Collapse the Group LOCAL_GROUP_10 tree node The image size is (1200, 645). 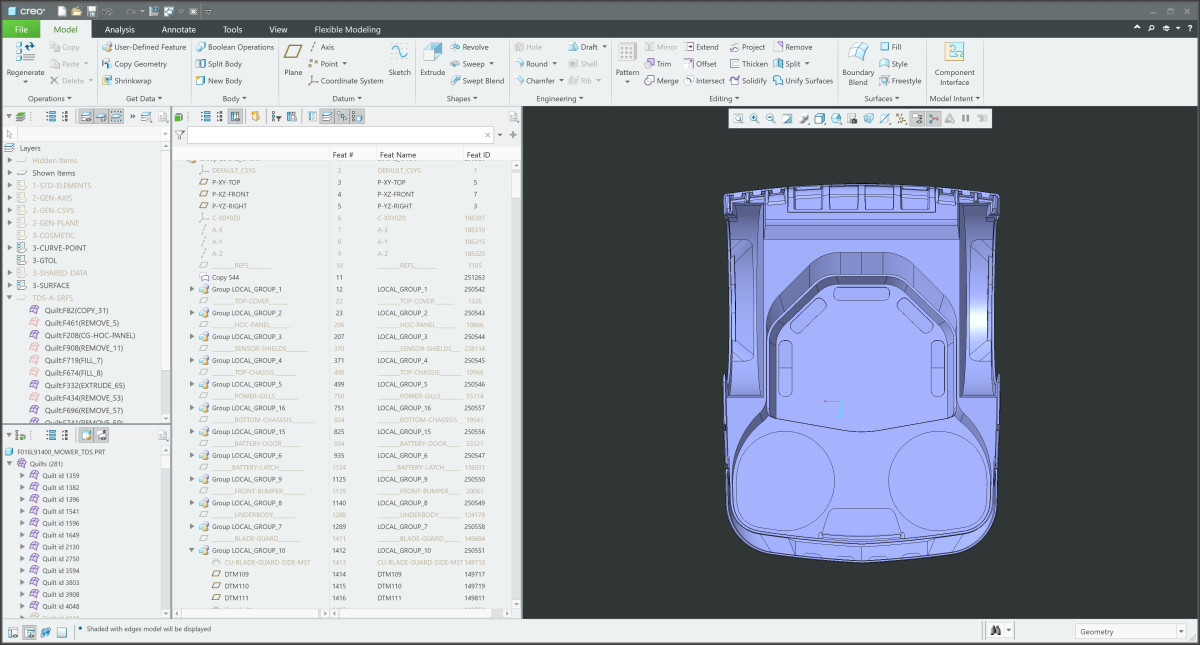(x=192, y=551)
